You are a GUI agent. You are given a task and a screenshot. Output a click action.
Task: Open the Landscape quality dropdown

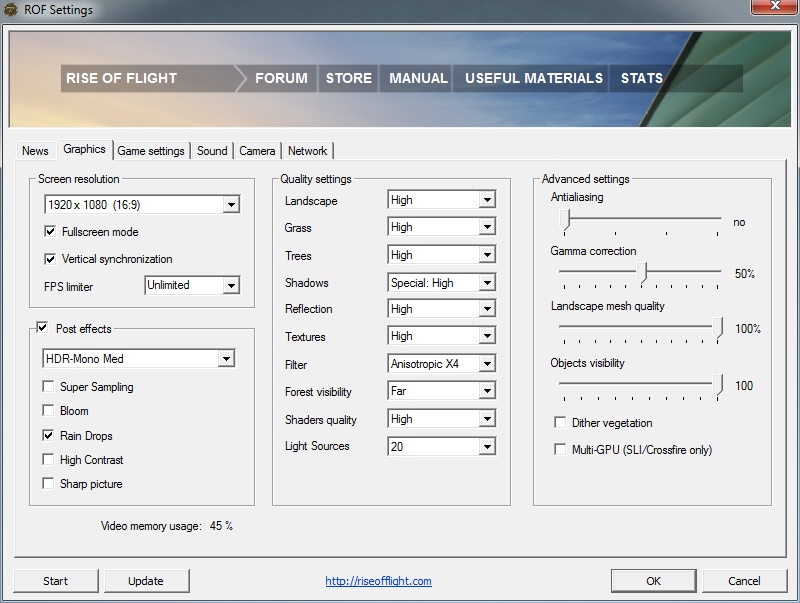(441, 200)
